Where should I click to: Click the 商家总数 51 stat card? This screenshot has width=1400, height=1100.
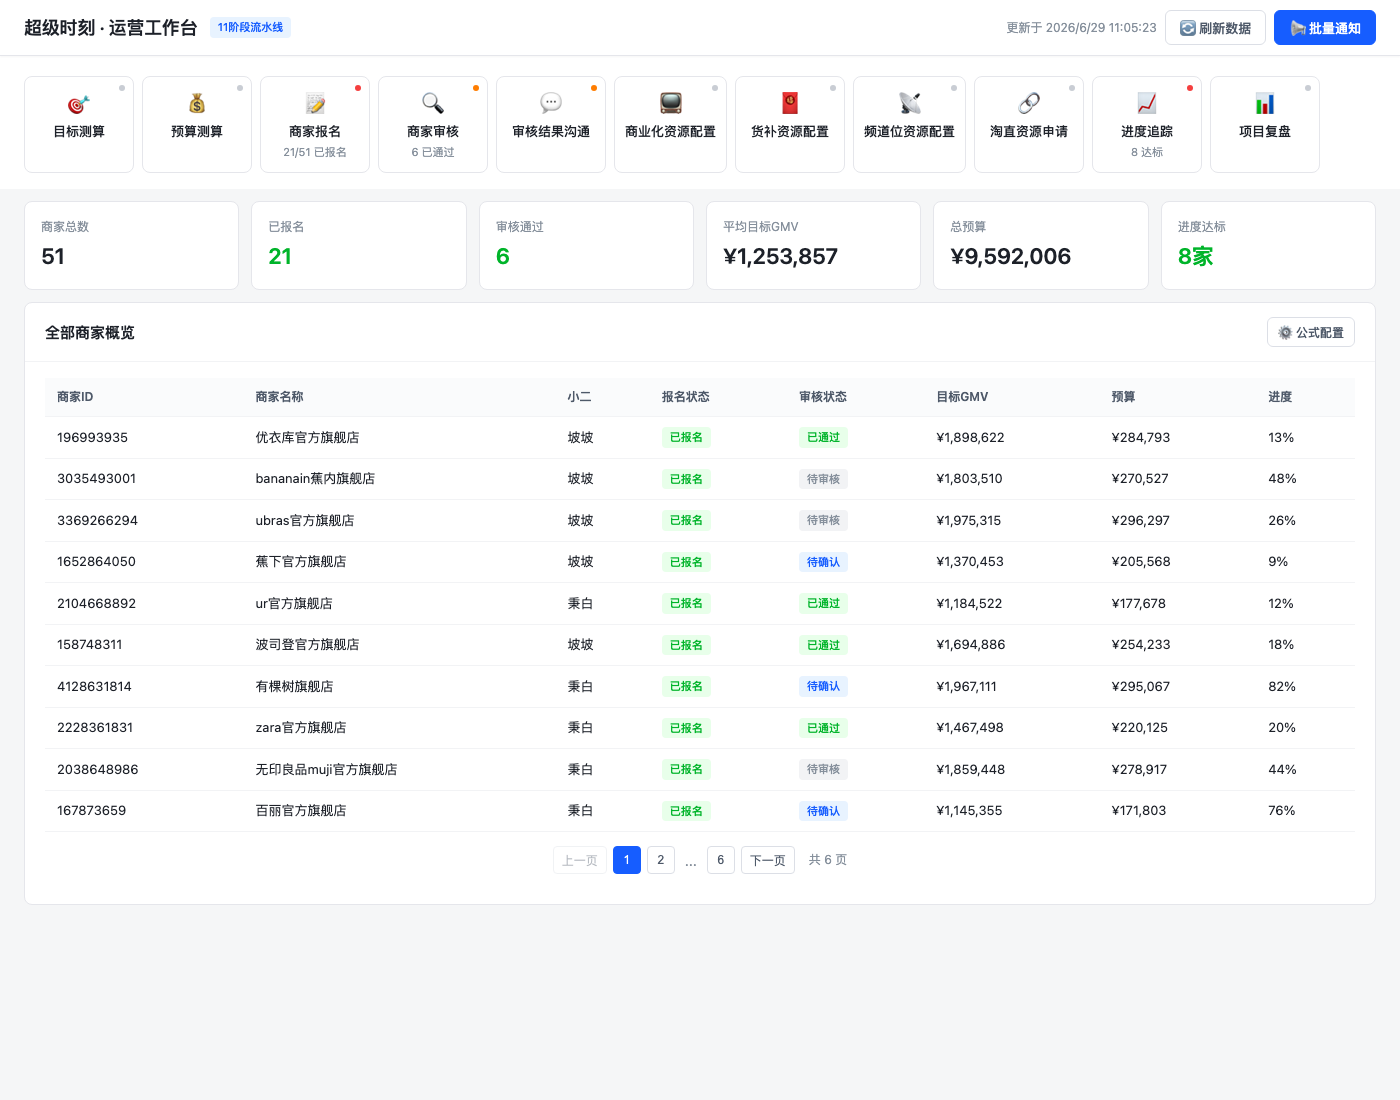pos(131,246)
